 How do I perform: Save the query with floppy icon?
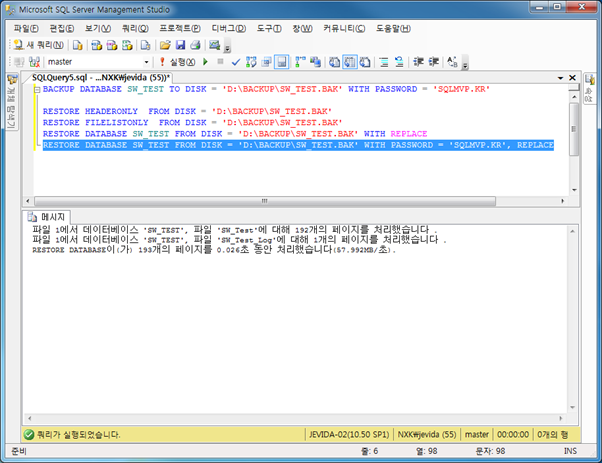[x=180, y=45]
